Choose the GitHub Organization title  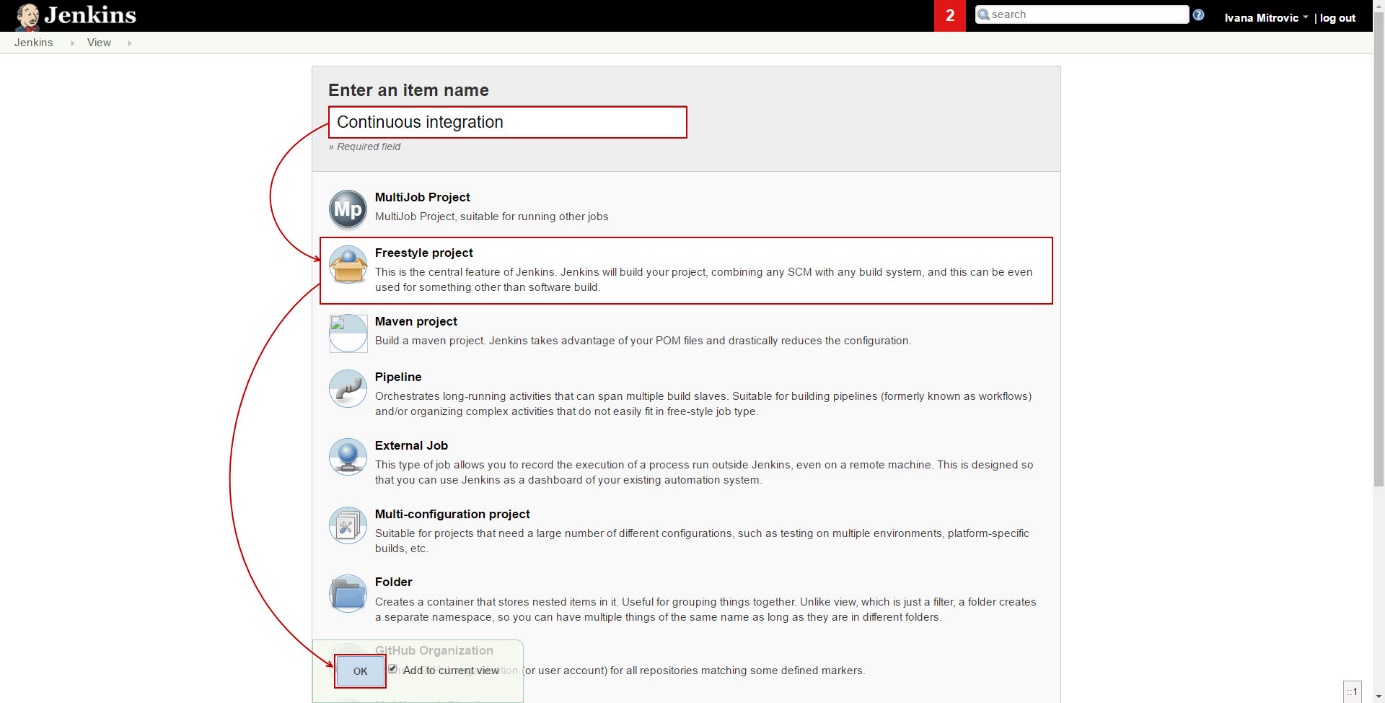pos(434,650)
